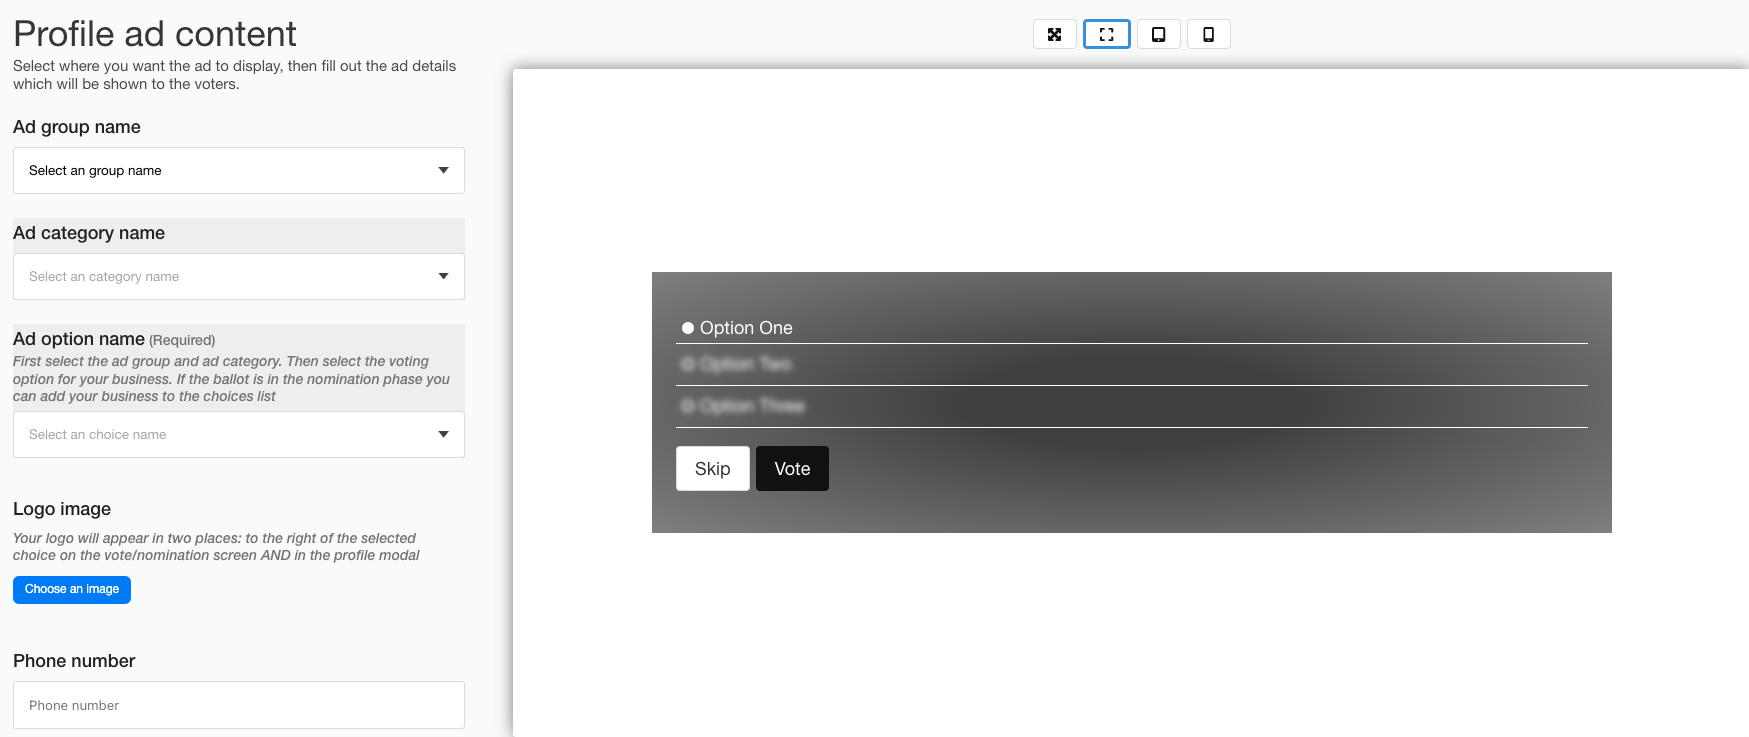Image resolution: width=1749 pixels, height=737 pixels.
Task: Click the dropdown arrow for group name
Action: coord(443,171)
